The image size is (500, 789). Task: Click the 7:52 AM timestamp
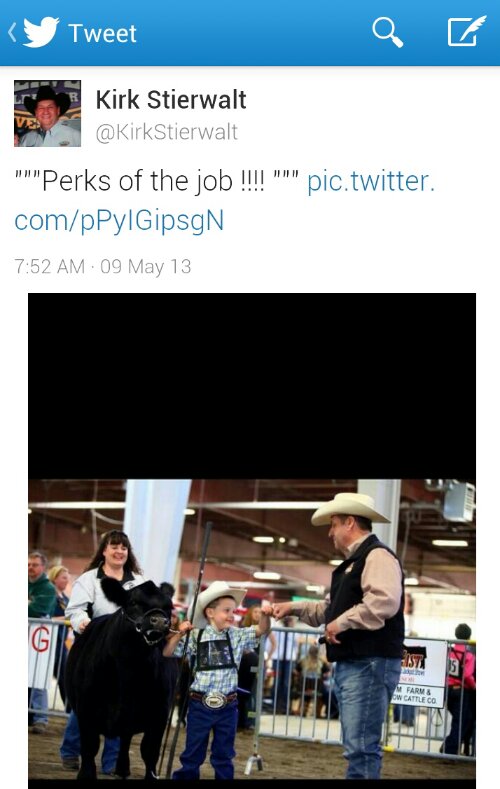(x=49, y=266)
